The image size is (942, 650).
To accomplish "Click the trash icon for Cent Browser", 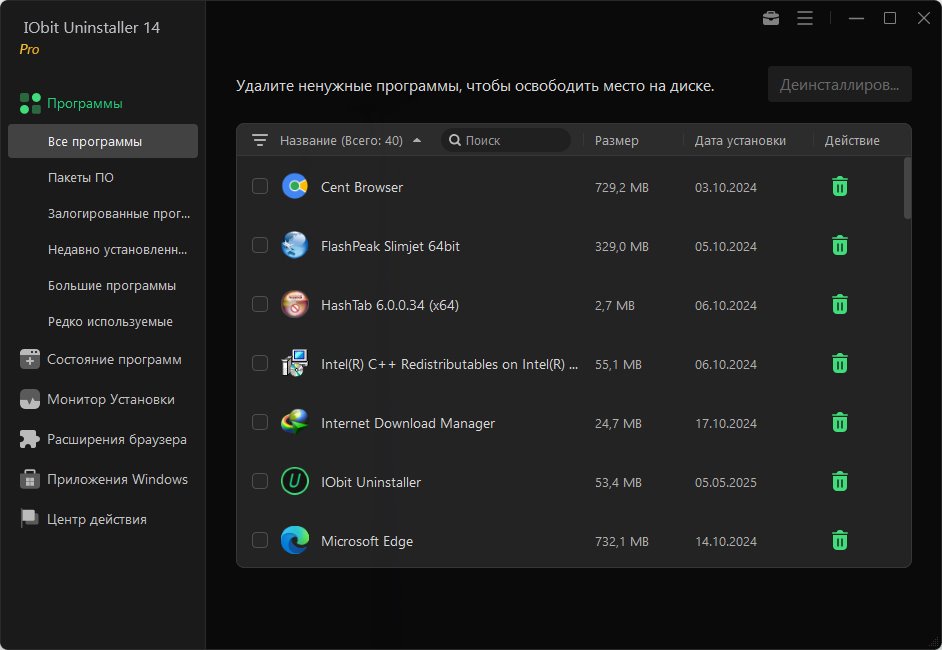I will tap(840, 186).
